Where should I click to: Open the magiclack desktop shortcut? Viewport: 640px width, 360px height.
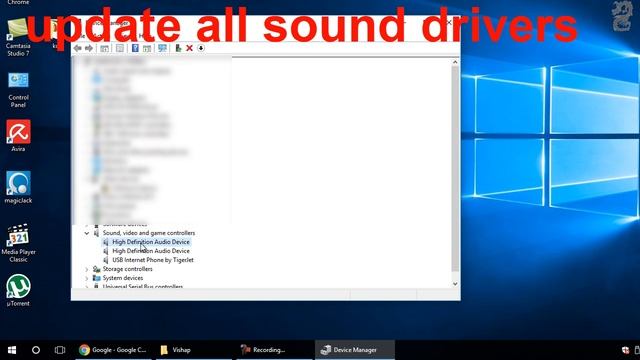coord(18,187)
